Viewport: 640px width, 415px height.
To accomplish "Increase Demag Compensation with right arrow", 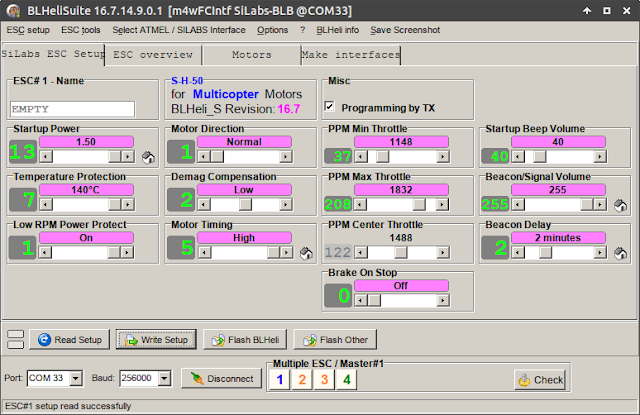I will click(x=286, y=205).
